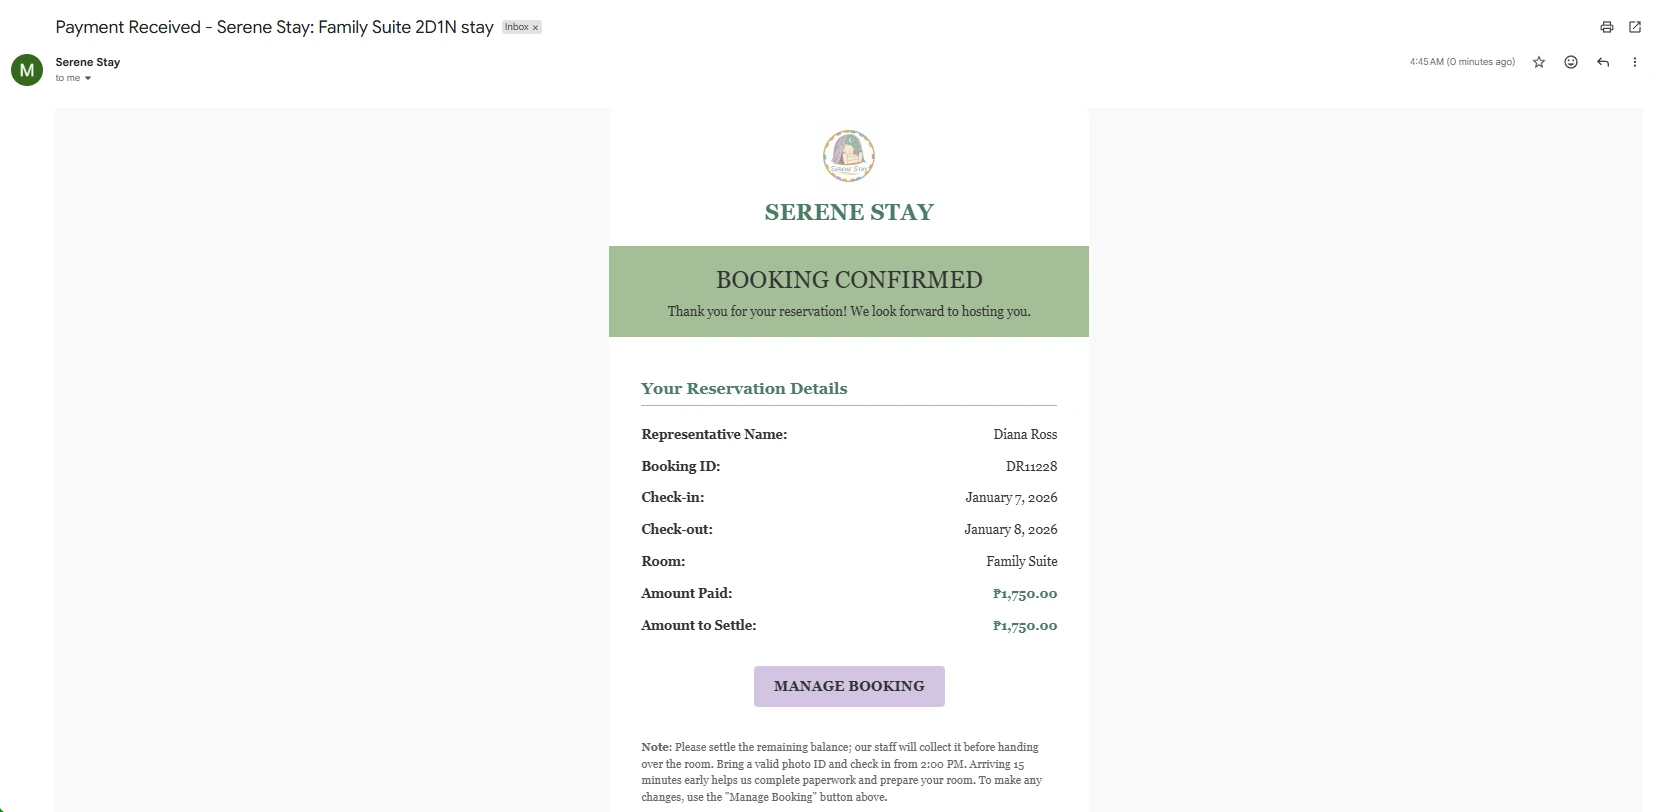The width and height of the screenshot is (1654, 812).
Task: Print the email using the printer icon
Action: [1605, 27]
